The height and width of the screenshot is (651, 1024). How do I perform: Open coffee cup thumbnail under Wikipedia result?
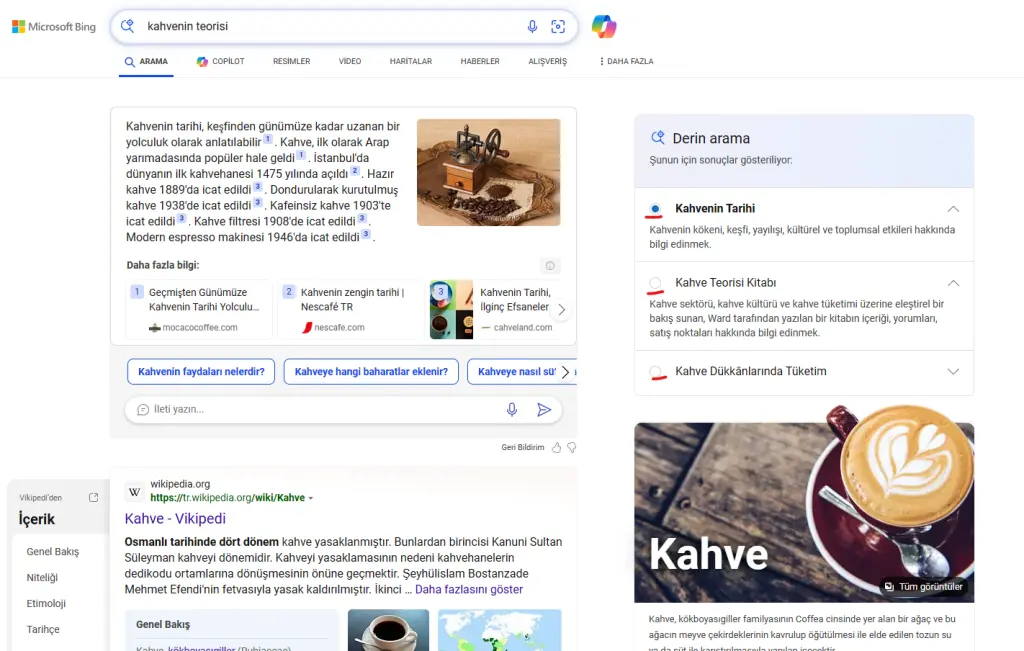pyautogui.click(x=389, y=630)
